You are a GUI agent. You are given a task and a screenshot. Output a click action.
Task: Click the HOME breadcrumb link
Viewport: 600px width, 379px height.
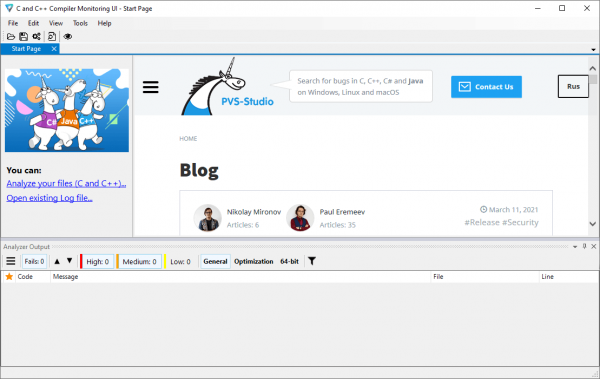[x=188, y=139]
